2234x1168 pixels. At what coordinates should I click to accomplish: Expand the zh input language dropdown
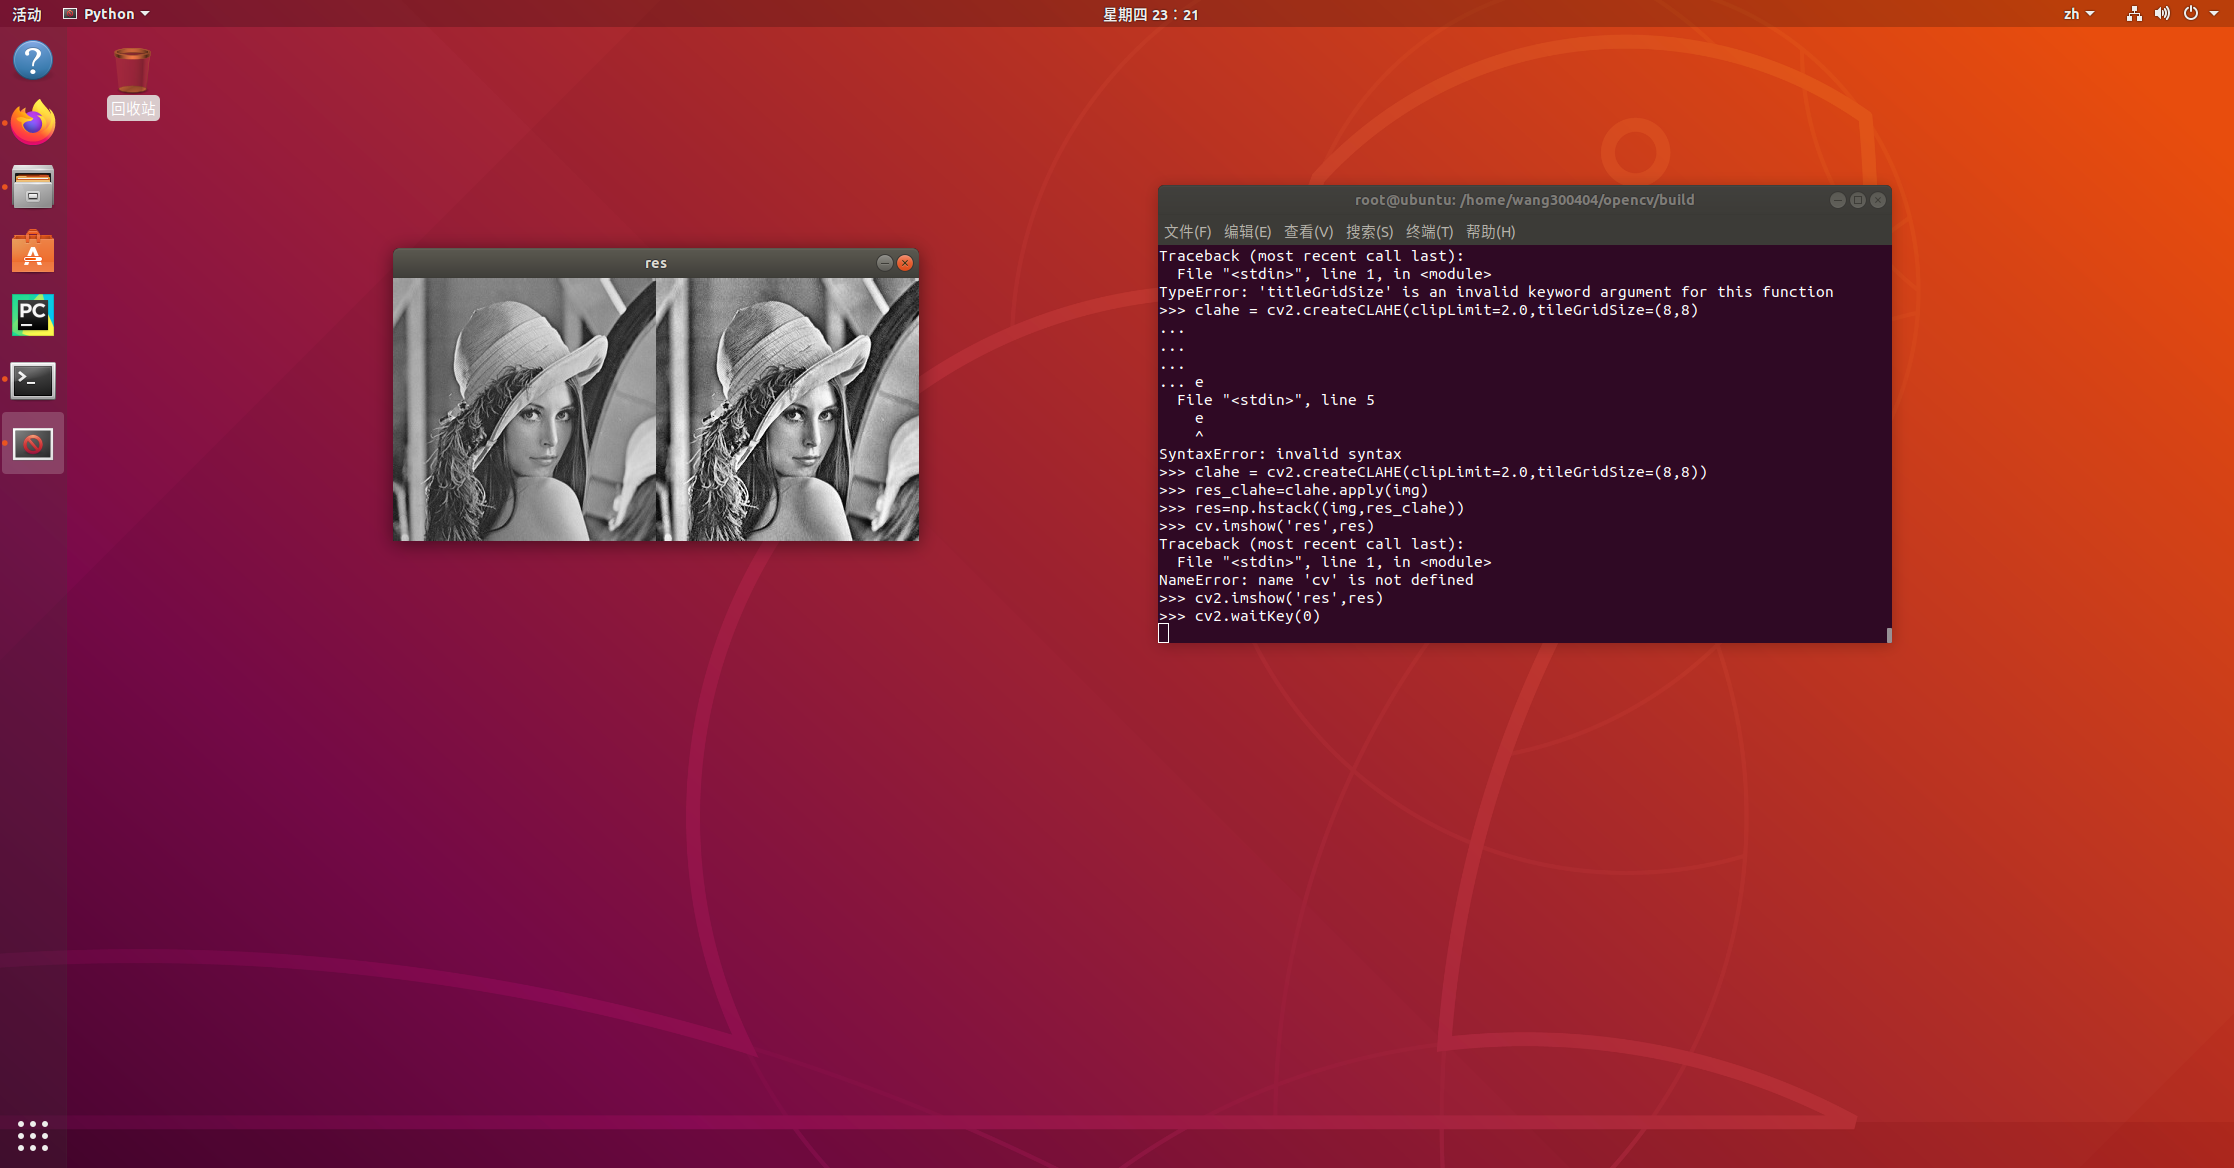coord(2078,14)
